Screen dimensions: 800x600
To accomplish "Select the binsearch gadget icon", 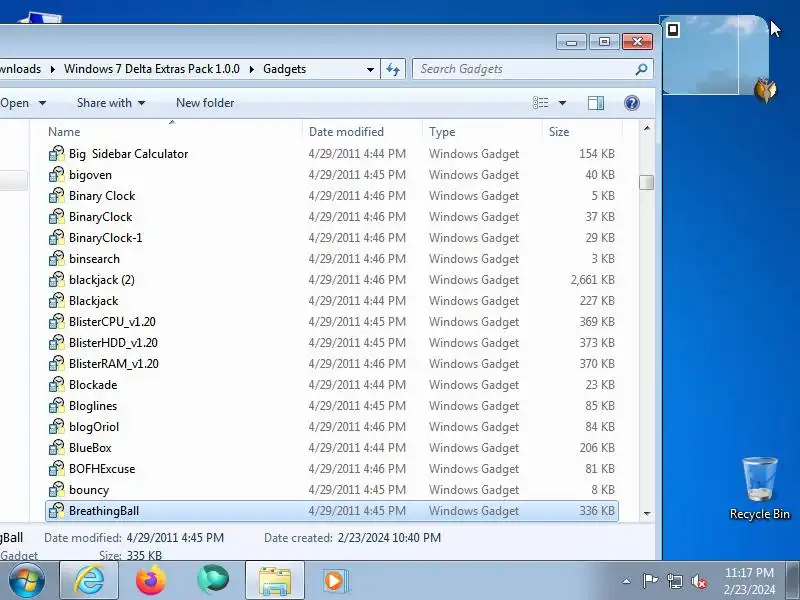I will [57, 259].
